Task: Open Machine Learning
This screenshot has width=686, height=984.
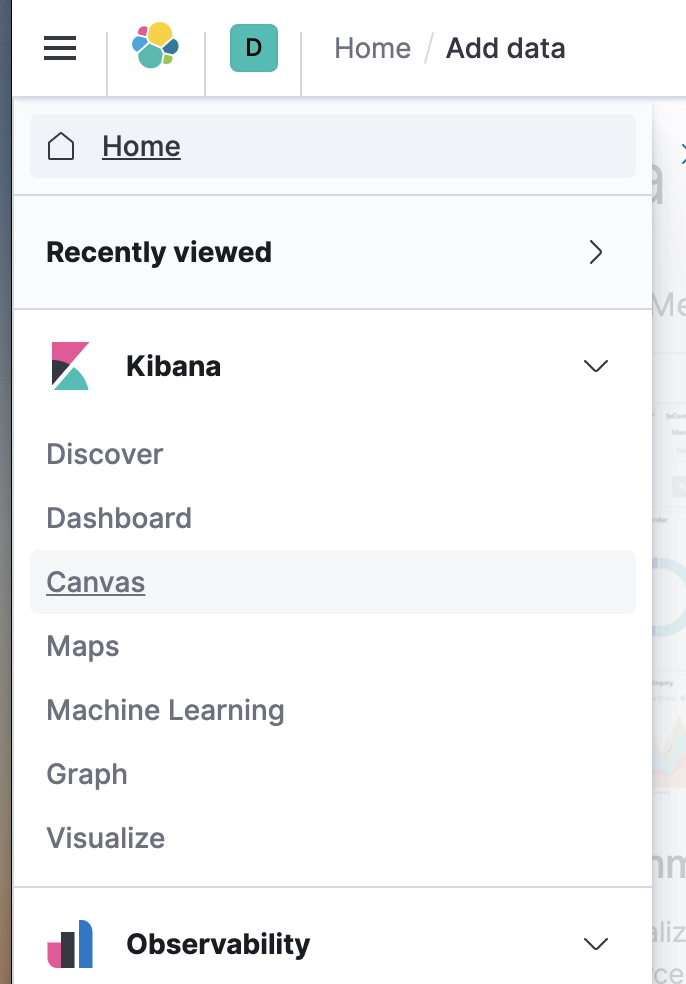Action: 165,710
